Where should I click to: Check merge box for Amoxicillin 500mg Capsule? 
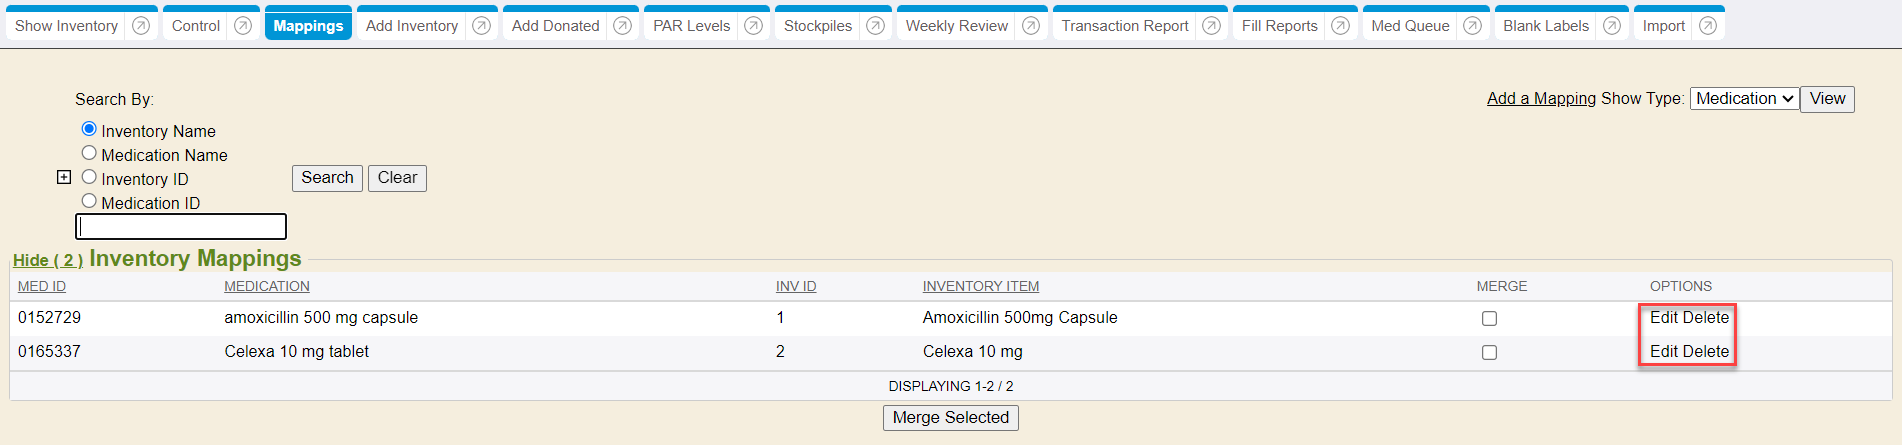click(1489, 318)
